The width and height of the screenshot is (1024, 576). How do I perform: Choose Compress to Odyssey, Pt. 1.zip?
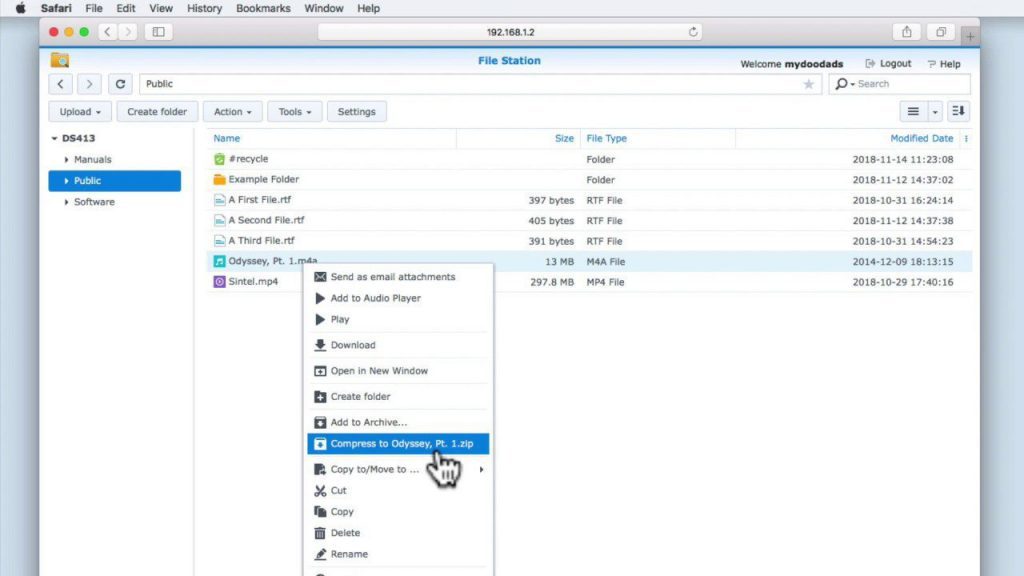398,443
